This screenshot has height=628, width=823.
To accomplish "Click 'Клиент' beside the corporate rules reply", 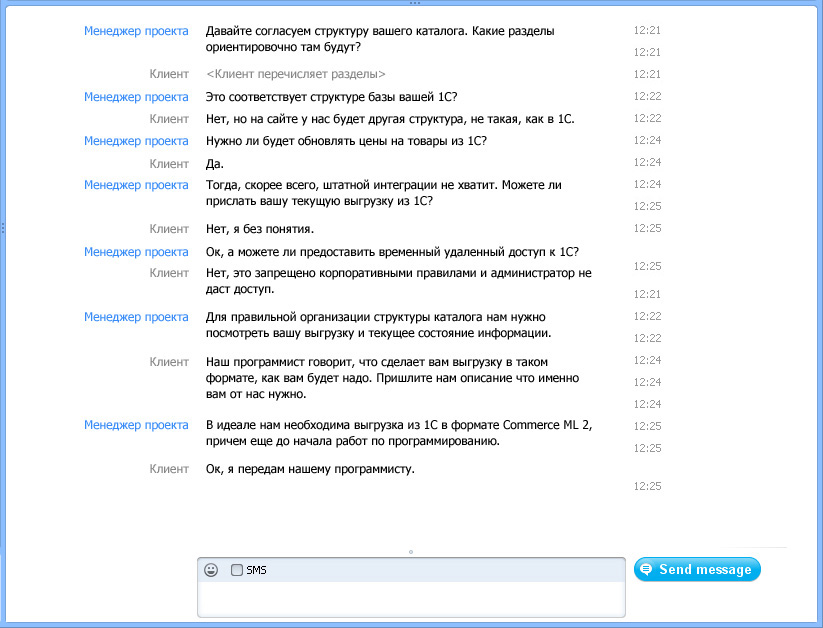I will [x=169, y=272].
